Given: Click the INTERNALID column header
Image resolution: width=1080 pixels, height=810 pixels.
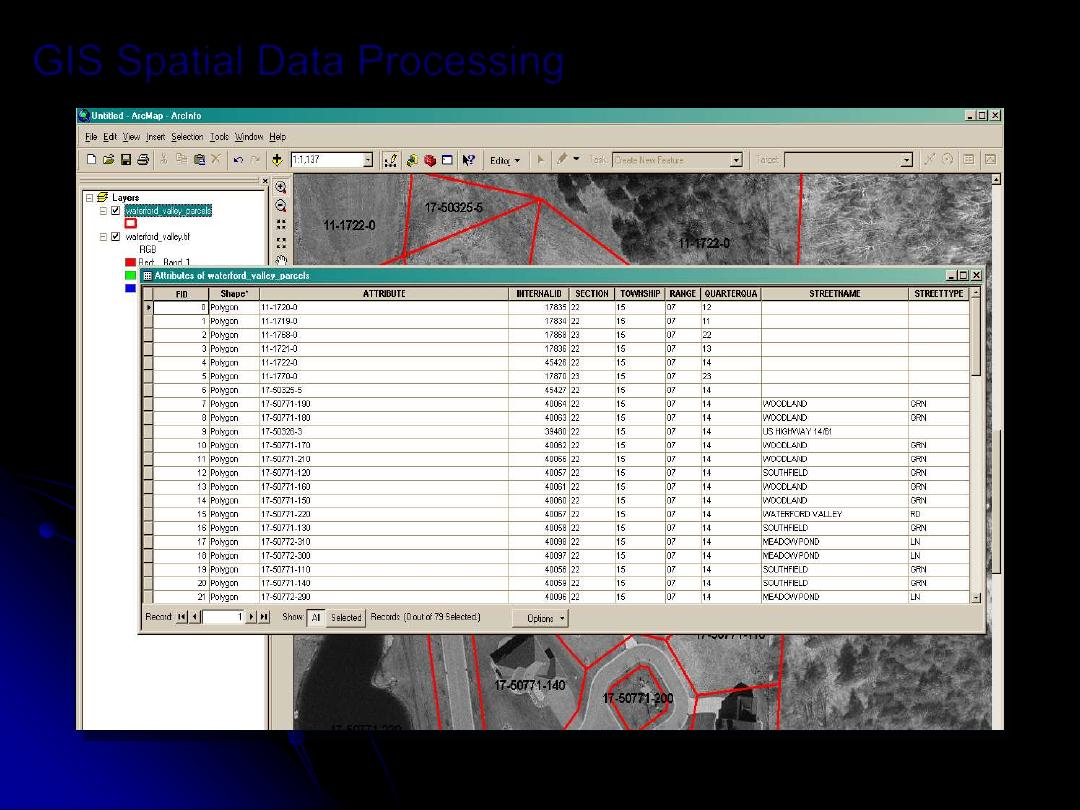Looking at the screenshot, I should pos(539,293).
